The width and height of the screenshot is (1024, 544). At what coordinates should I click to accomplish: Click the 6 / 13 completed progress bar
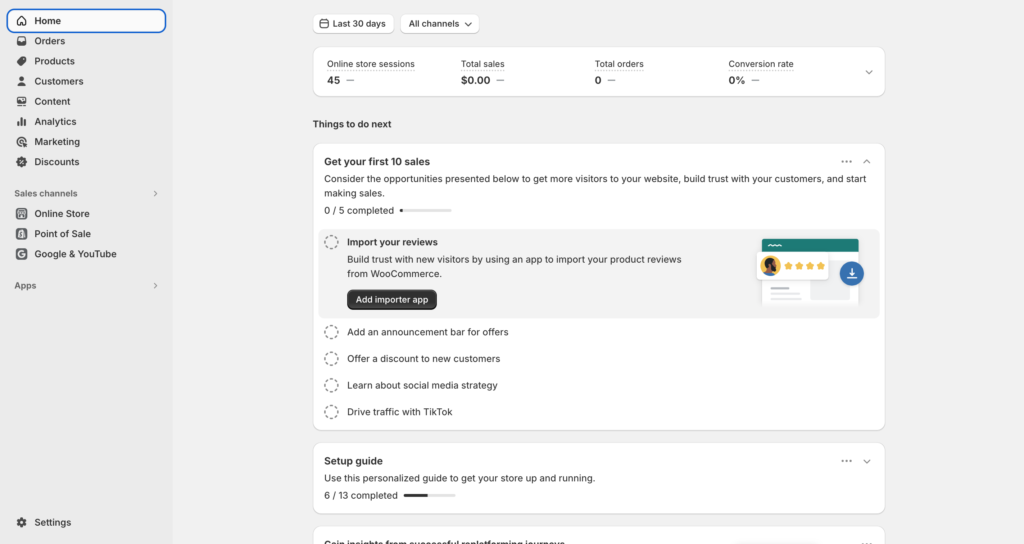point(429,496)
